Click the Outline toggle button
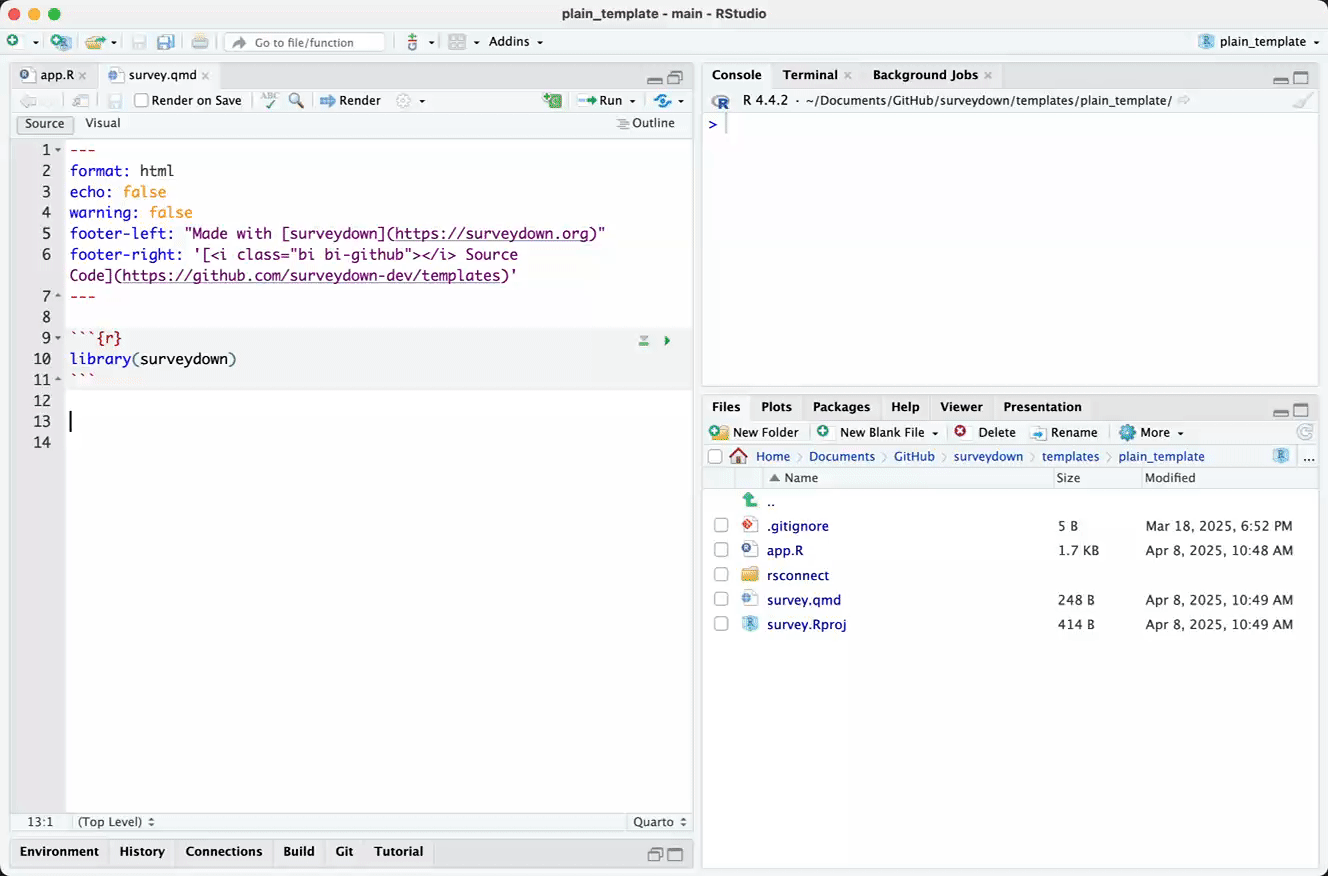This screenshot has height=876, width=1328. click(x=646, y=123)
